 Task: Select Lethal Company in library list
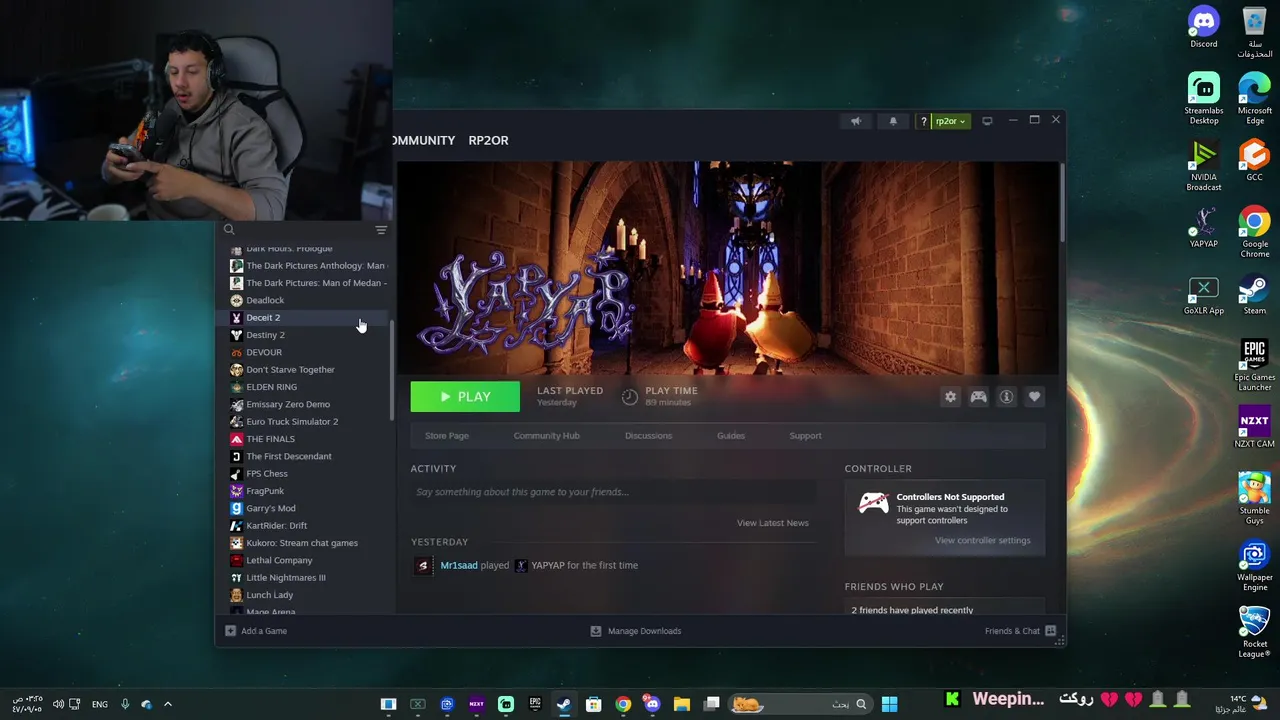click(304, 560)
